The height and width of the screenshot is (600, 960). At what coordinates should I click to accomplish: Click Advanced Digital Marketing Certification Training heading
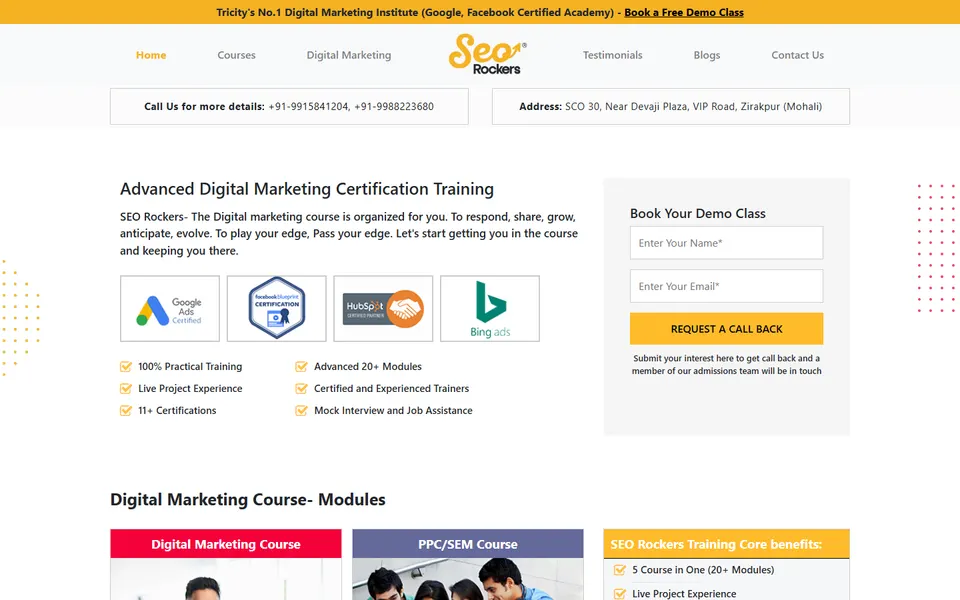point(307,189)
